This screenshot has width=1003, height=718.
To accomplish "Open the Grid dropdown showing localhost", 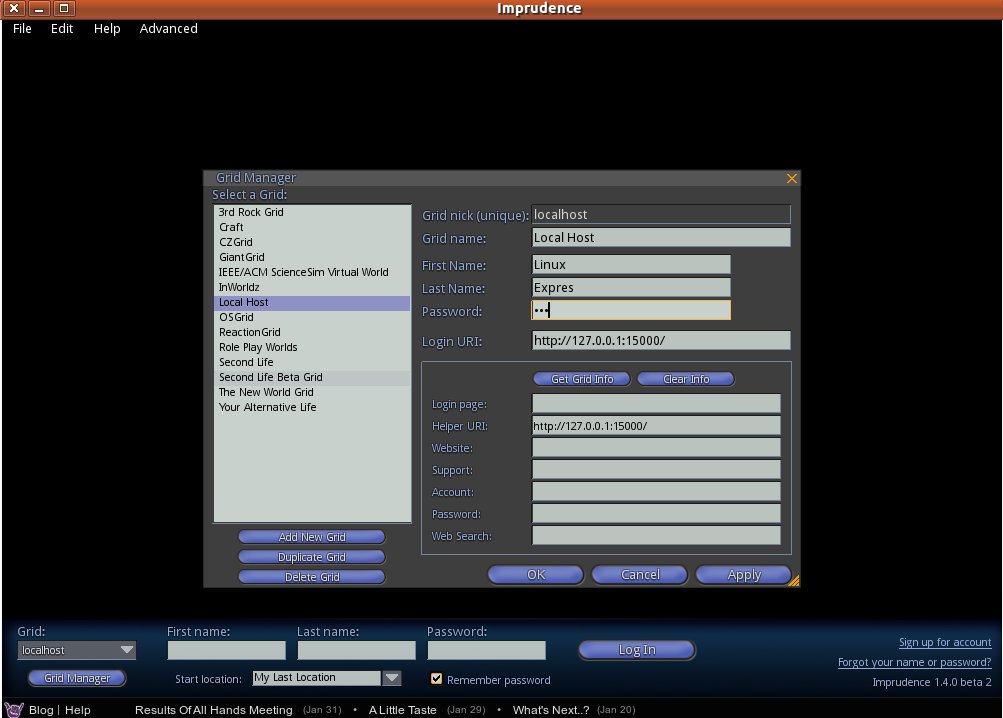I will (77, 650).
